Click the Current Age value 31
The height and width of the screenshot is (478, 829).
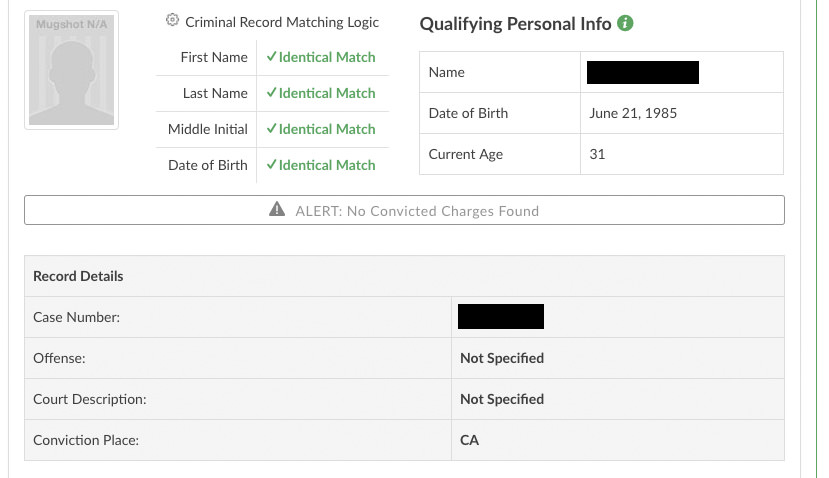click(x=598, y=154)
